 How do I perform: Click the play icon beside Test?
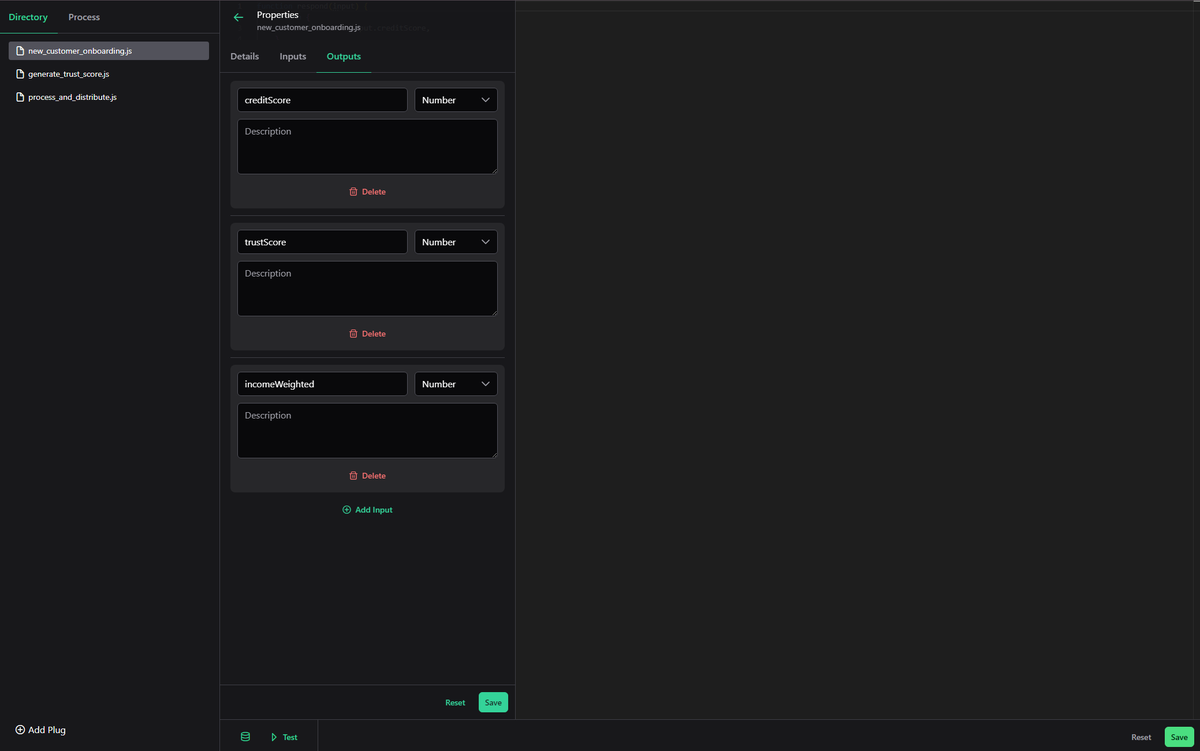pos(274,737)
